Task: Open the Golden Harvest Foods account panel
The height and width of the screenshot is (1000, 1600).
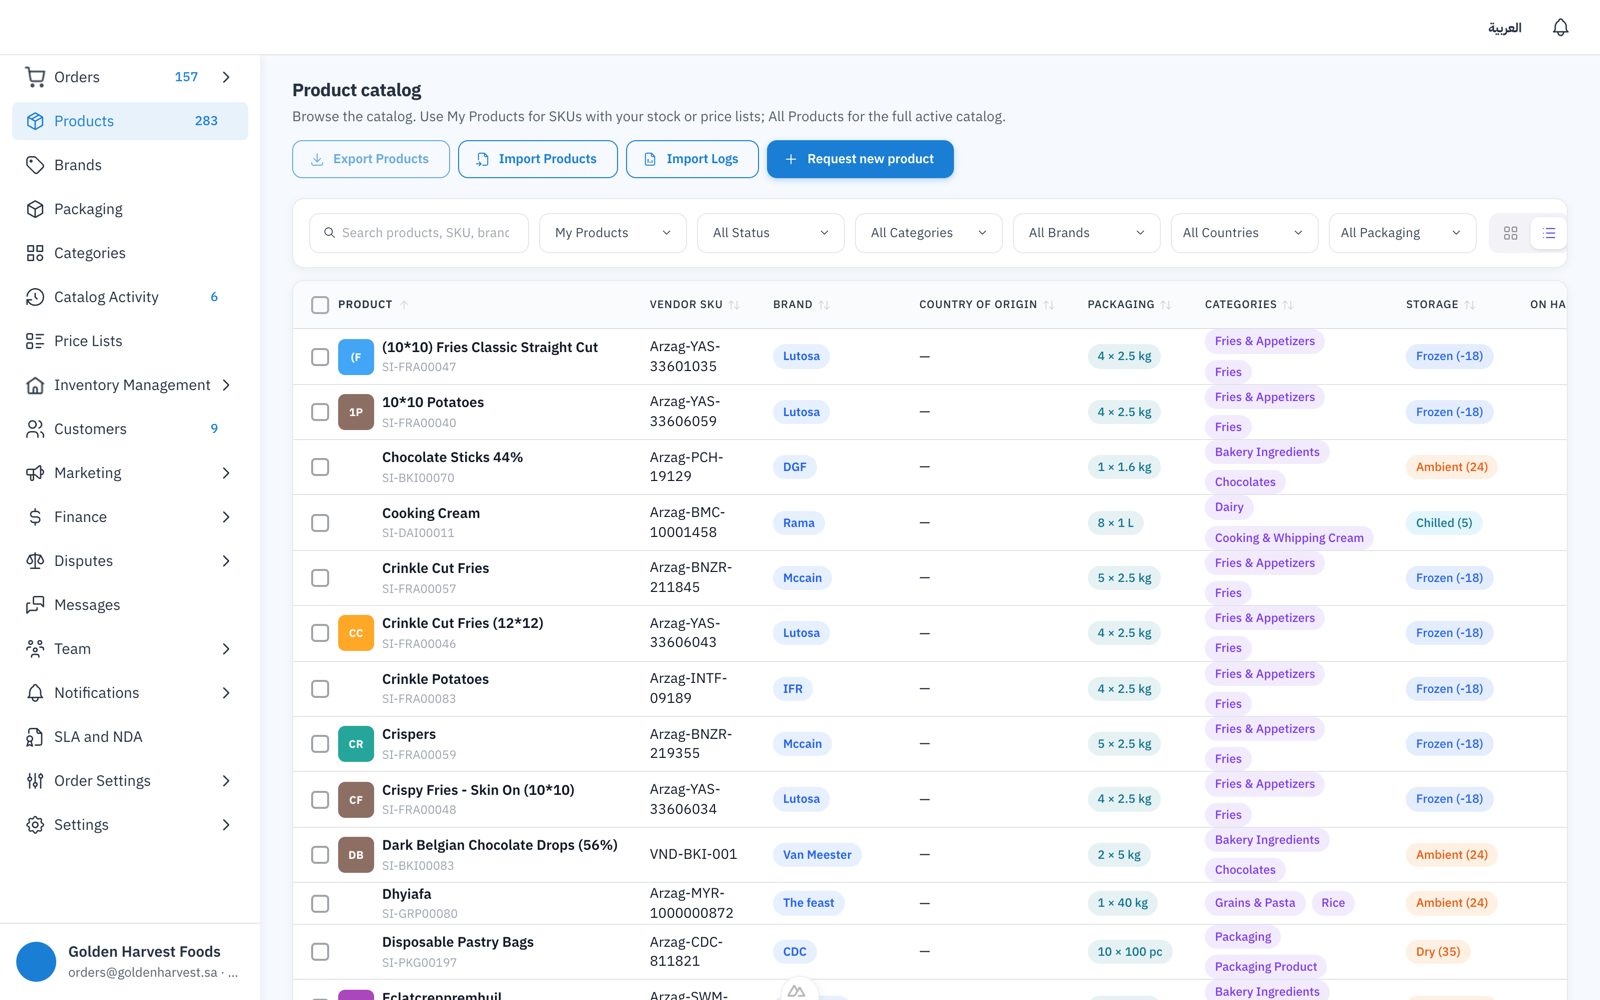Action: pyautogui.click(x=130, y=962)
